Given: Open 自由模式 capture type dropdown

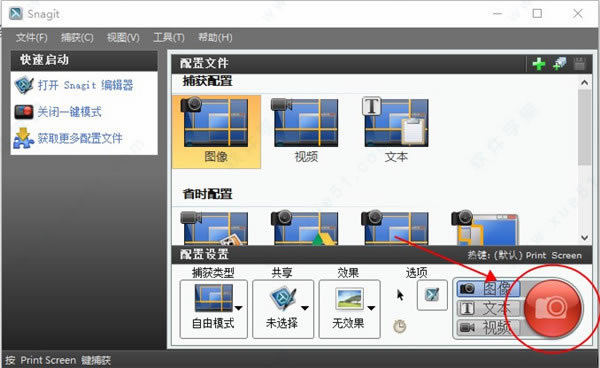Looking at the screenshot, I should point(214,309).
